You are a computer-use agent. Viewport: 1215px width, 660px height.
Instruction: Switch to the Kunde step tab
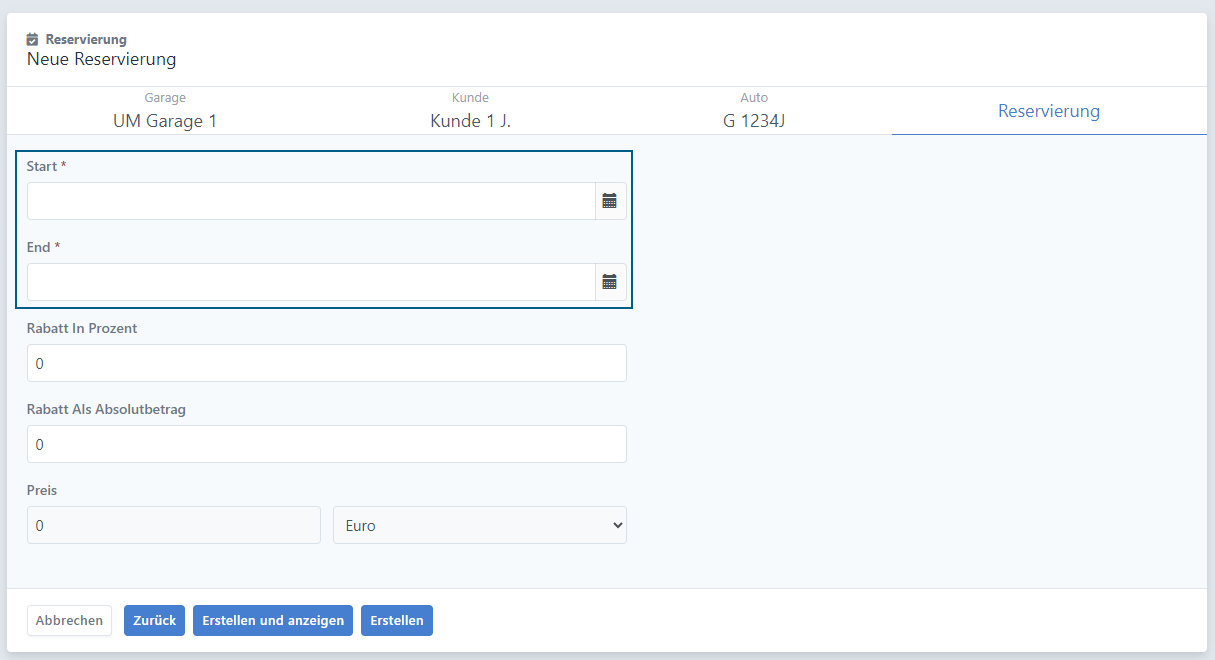click(470, 111)
